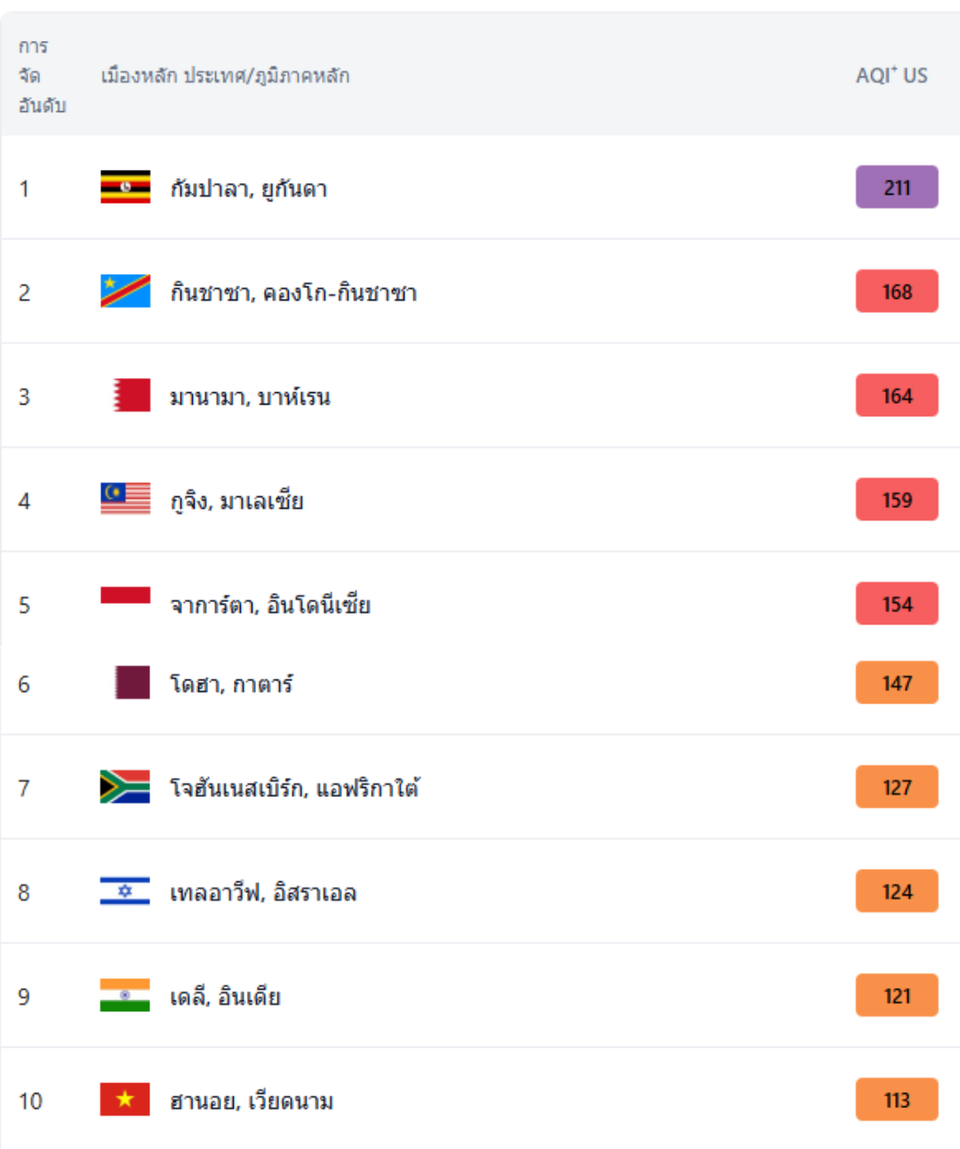Open the กินชาซา, คองโก-กินชาซา link

(x=293, y=293)
